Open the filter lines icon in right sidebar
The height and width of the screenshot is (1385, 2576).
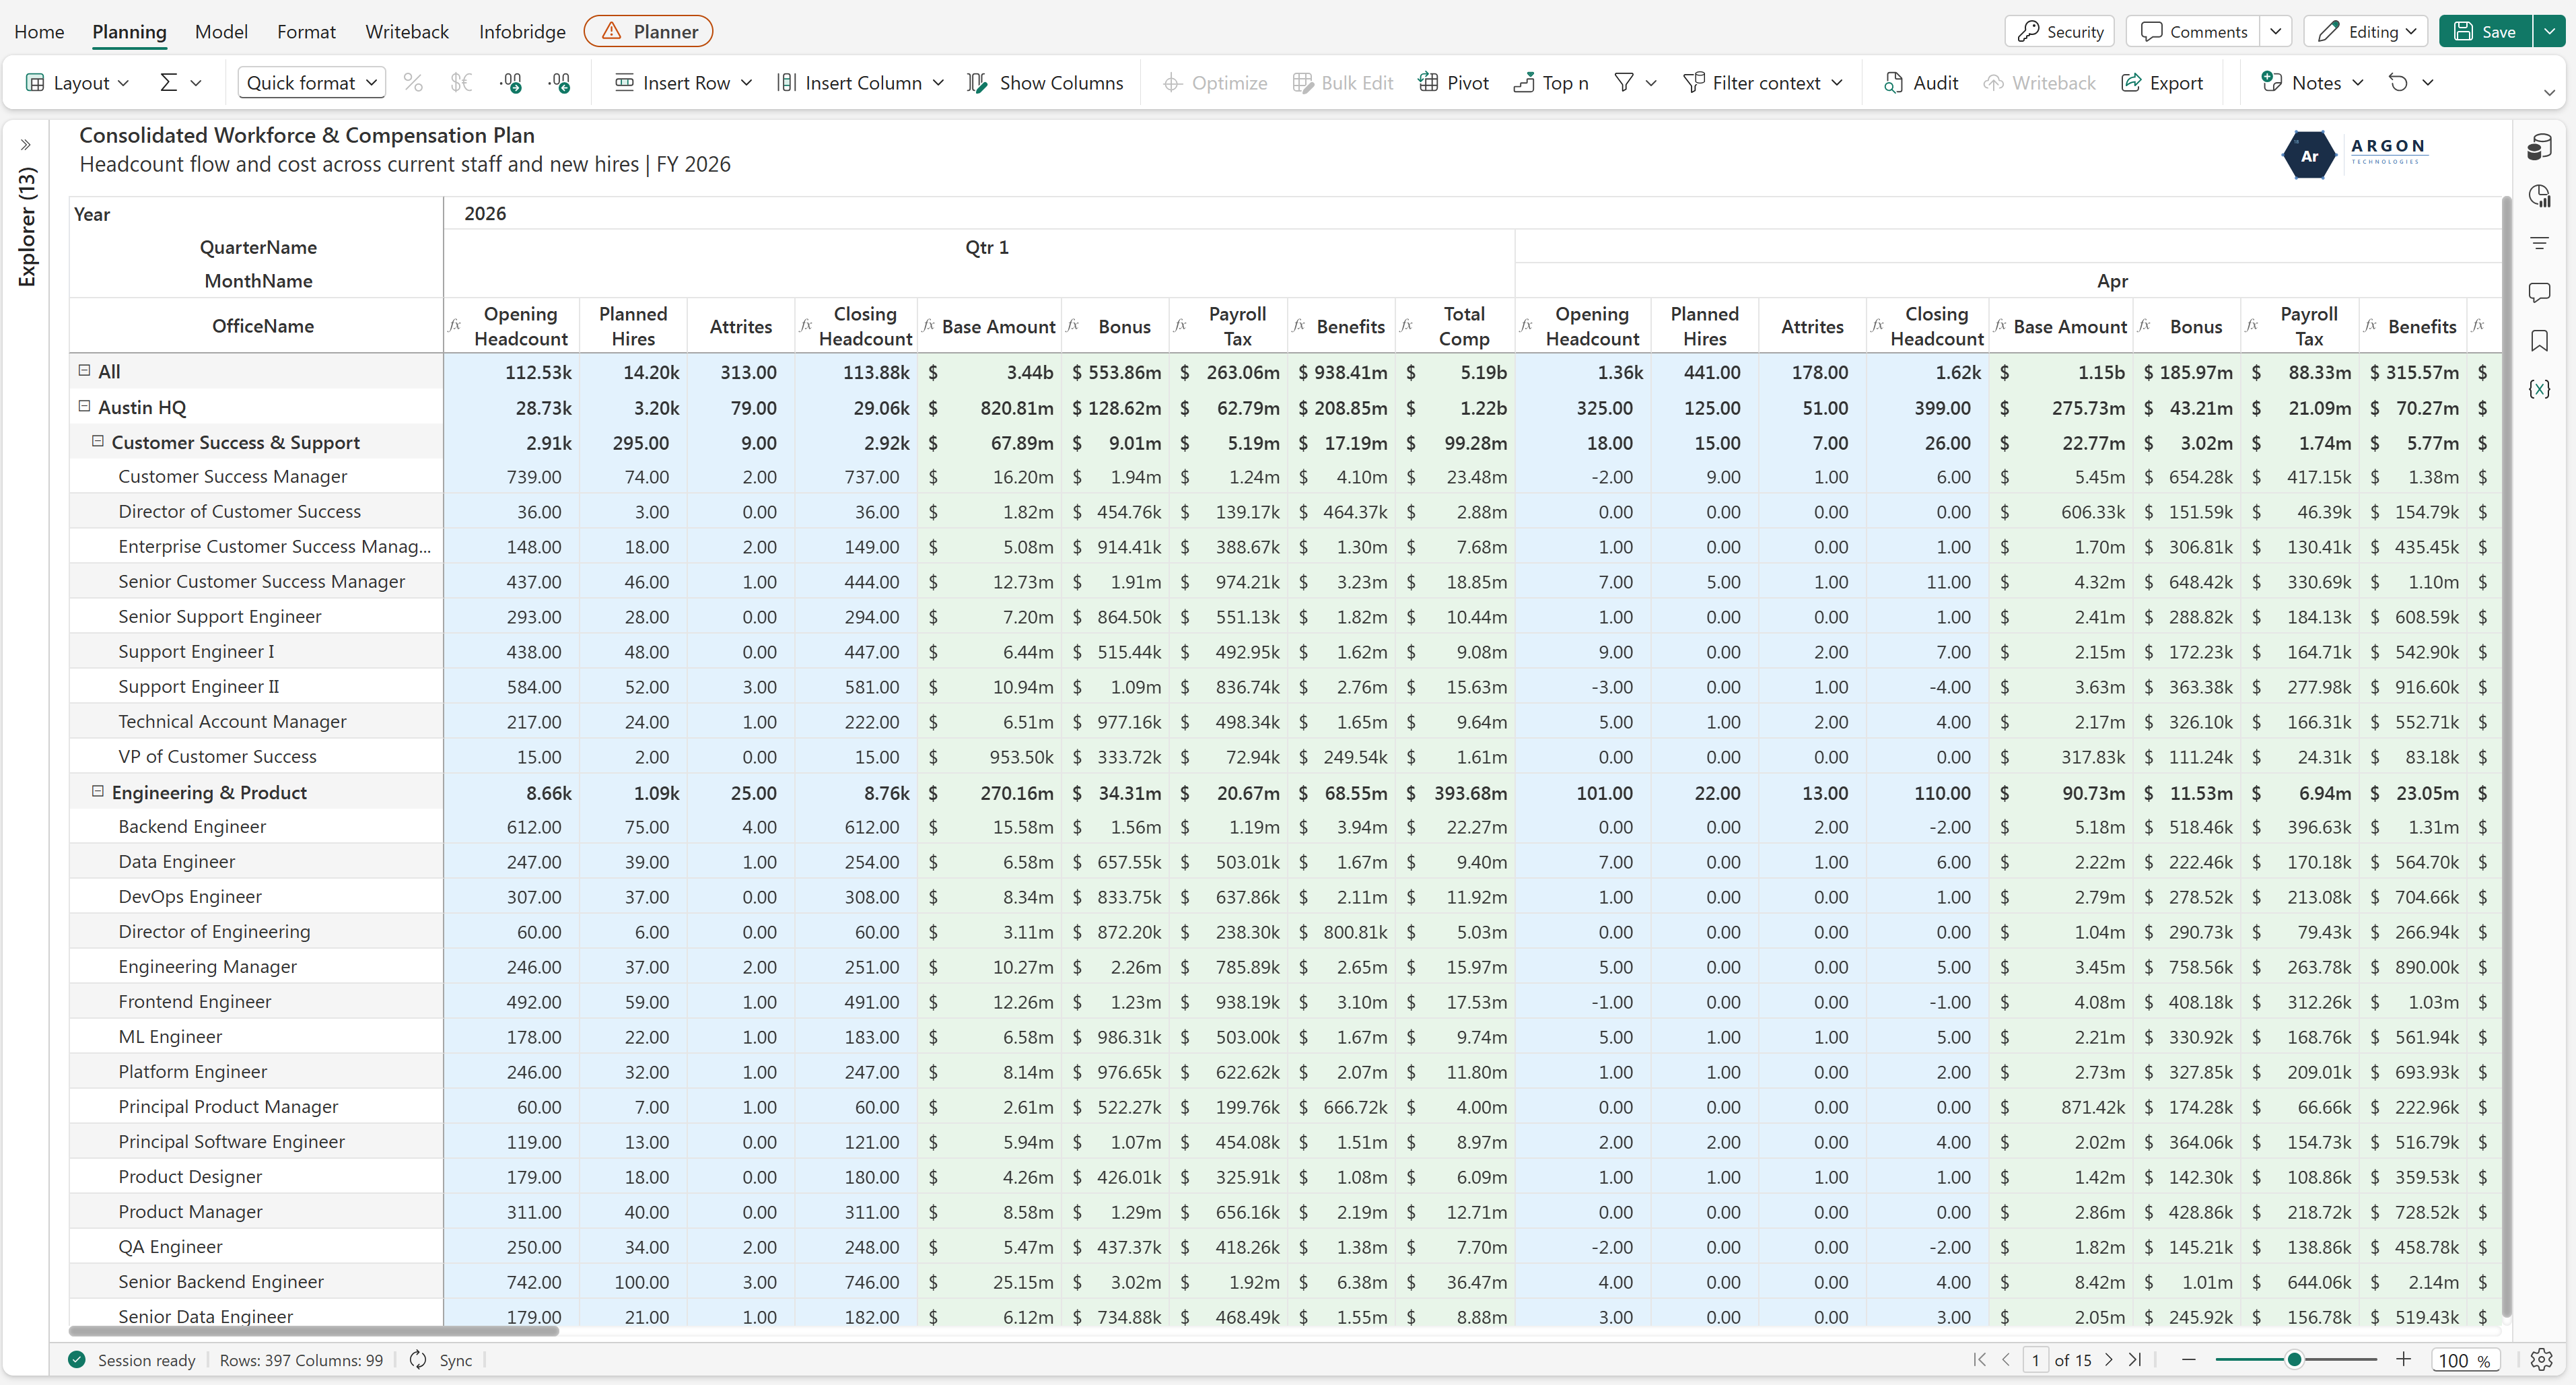[x=2539, y=243]
